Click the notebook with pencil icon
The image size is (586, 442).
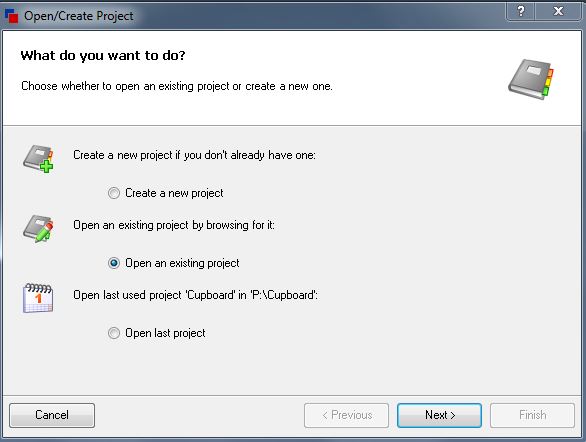click(38, 228)
